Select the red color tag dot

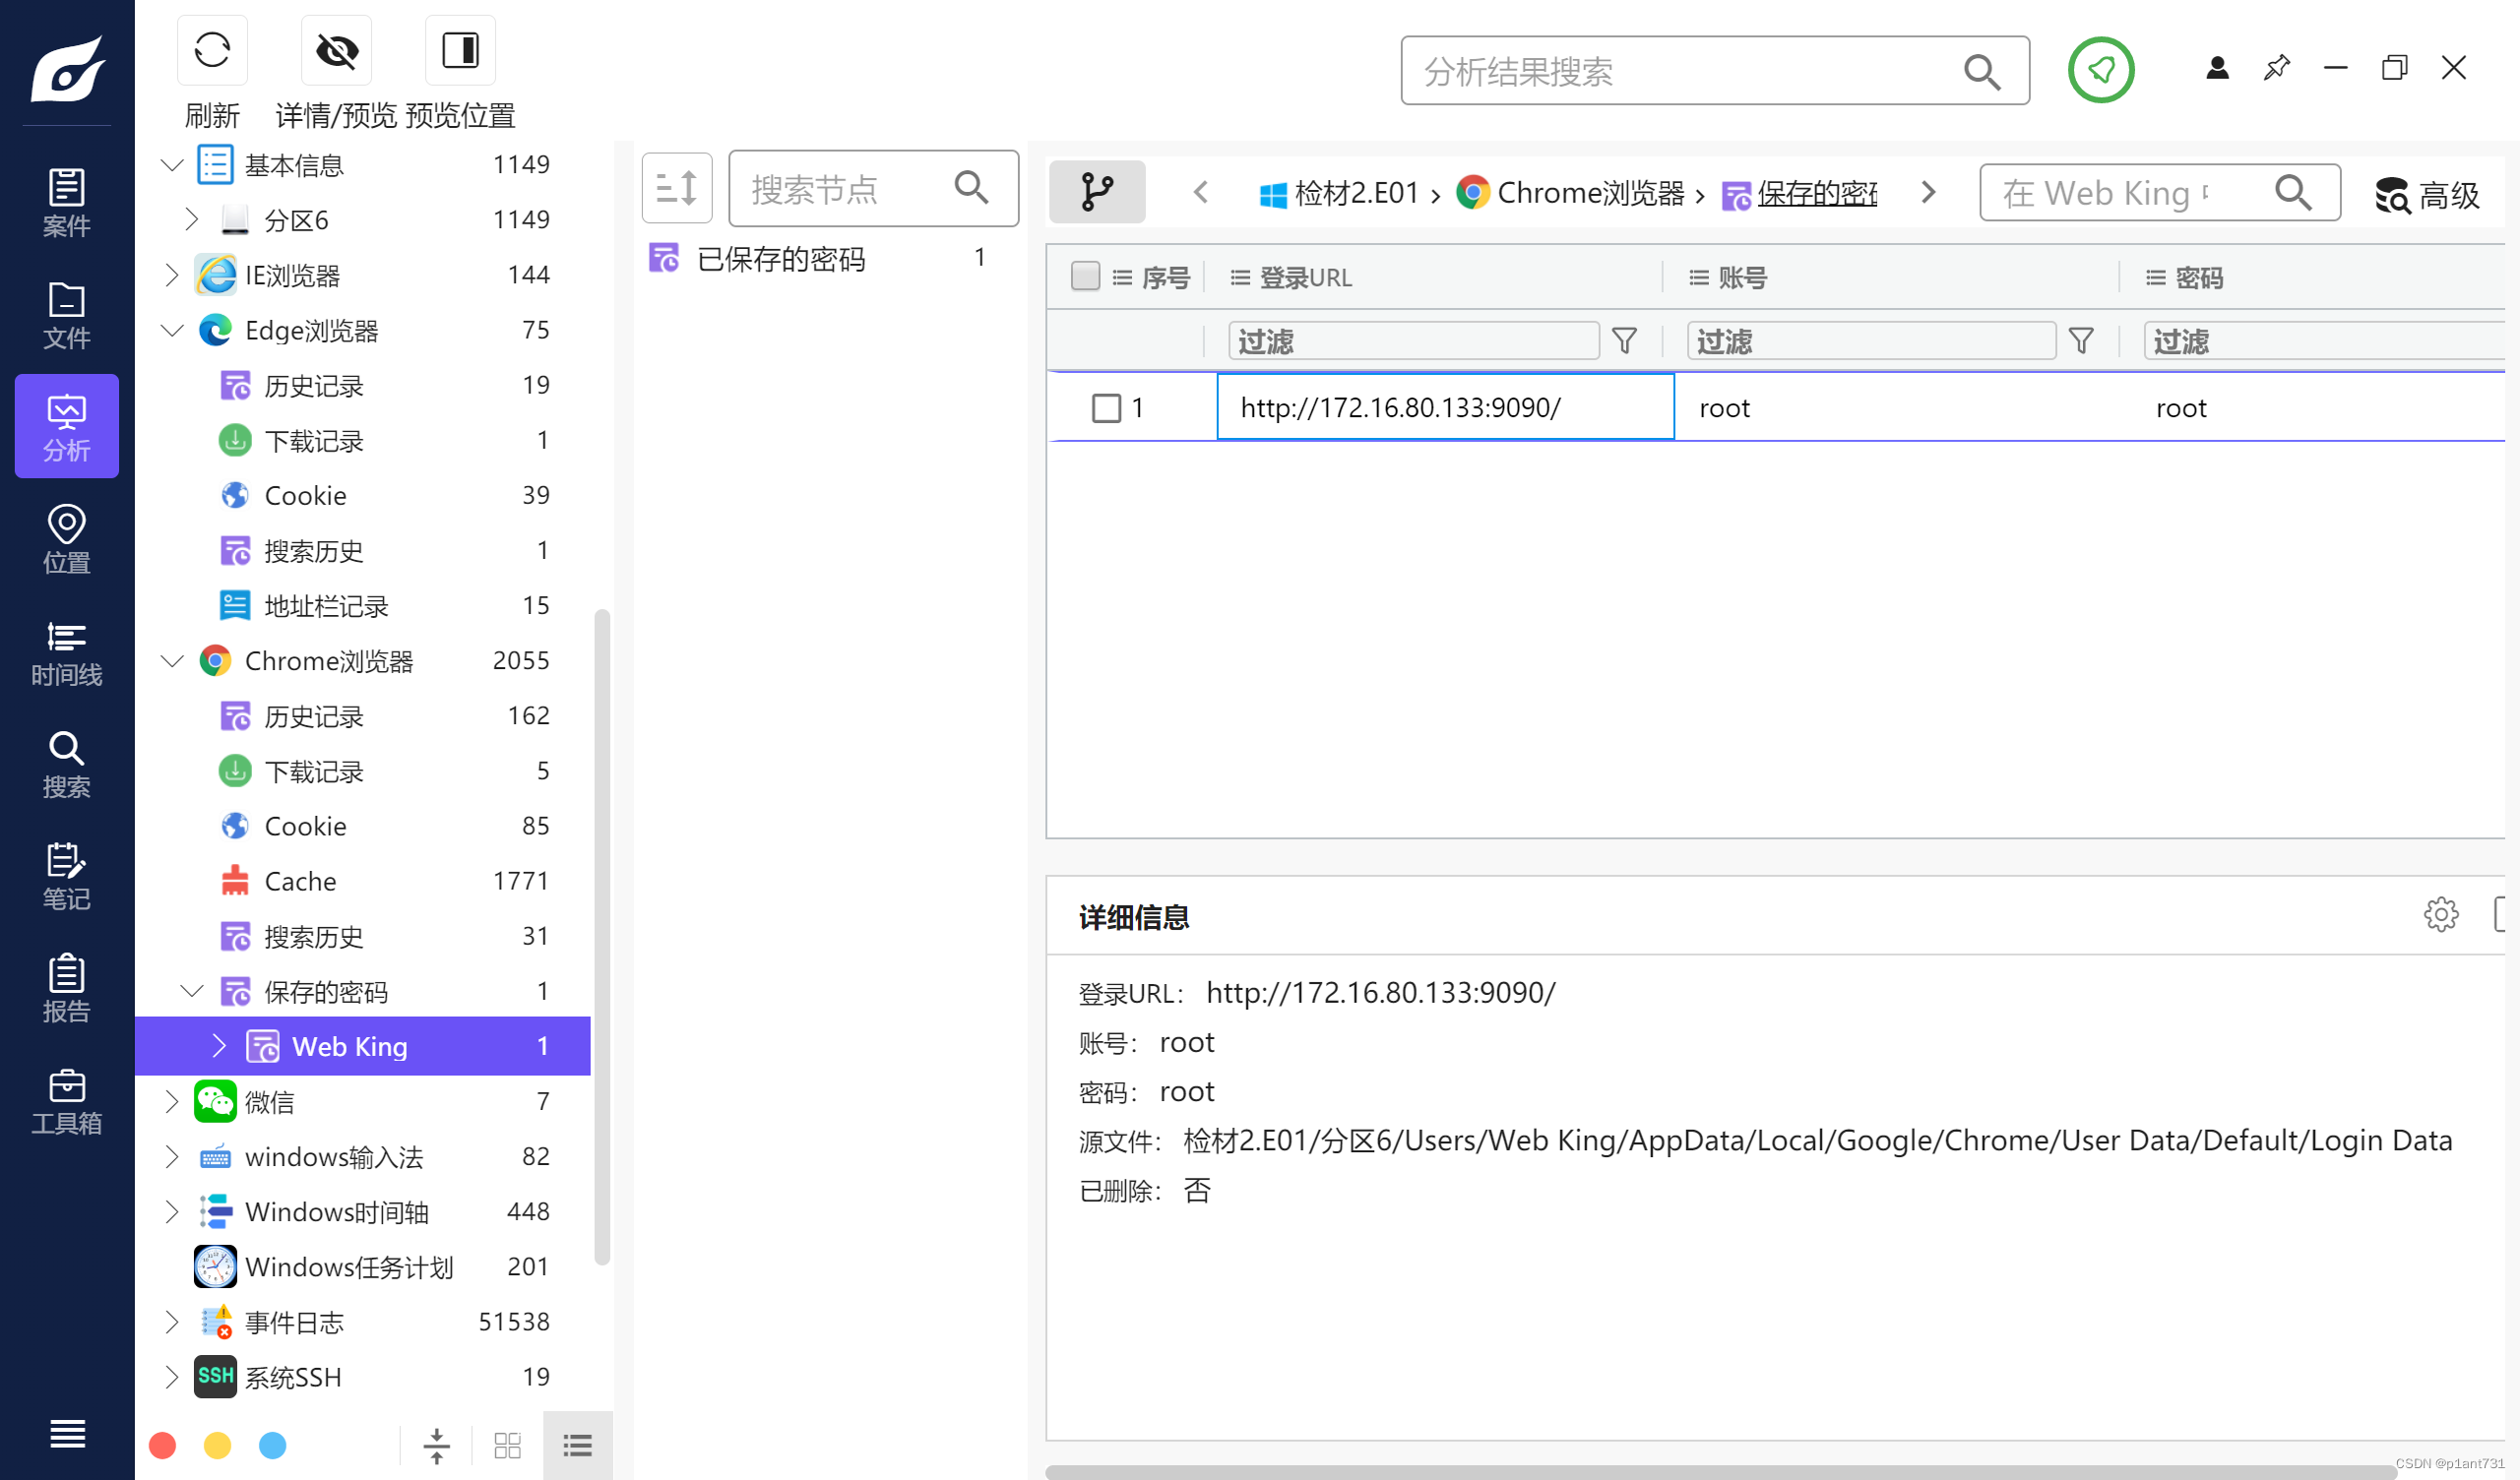[162, 1446]
